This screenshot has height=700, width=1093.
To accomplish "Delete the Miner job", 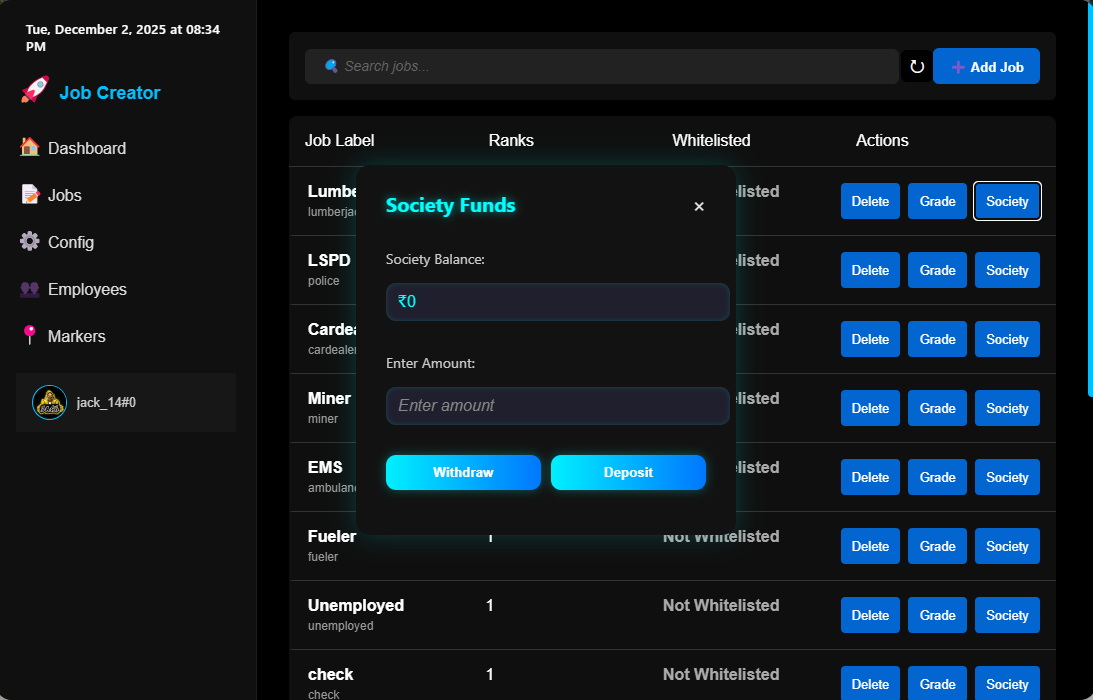I will (870, 408).
